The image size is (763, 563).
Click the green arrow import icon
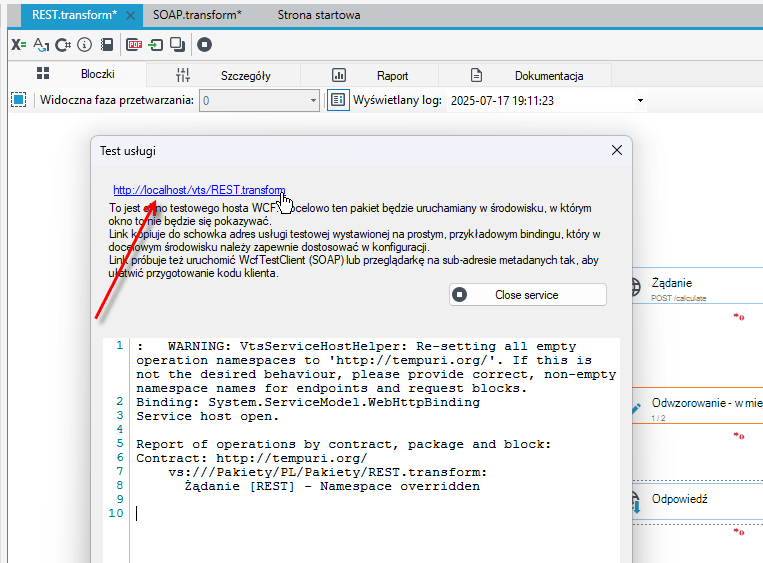(156, 45)
